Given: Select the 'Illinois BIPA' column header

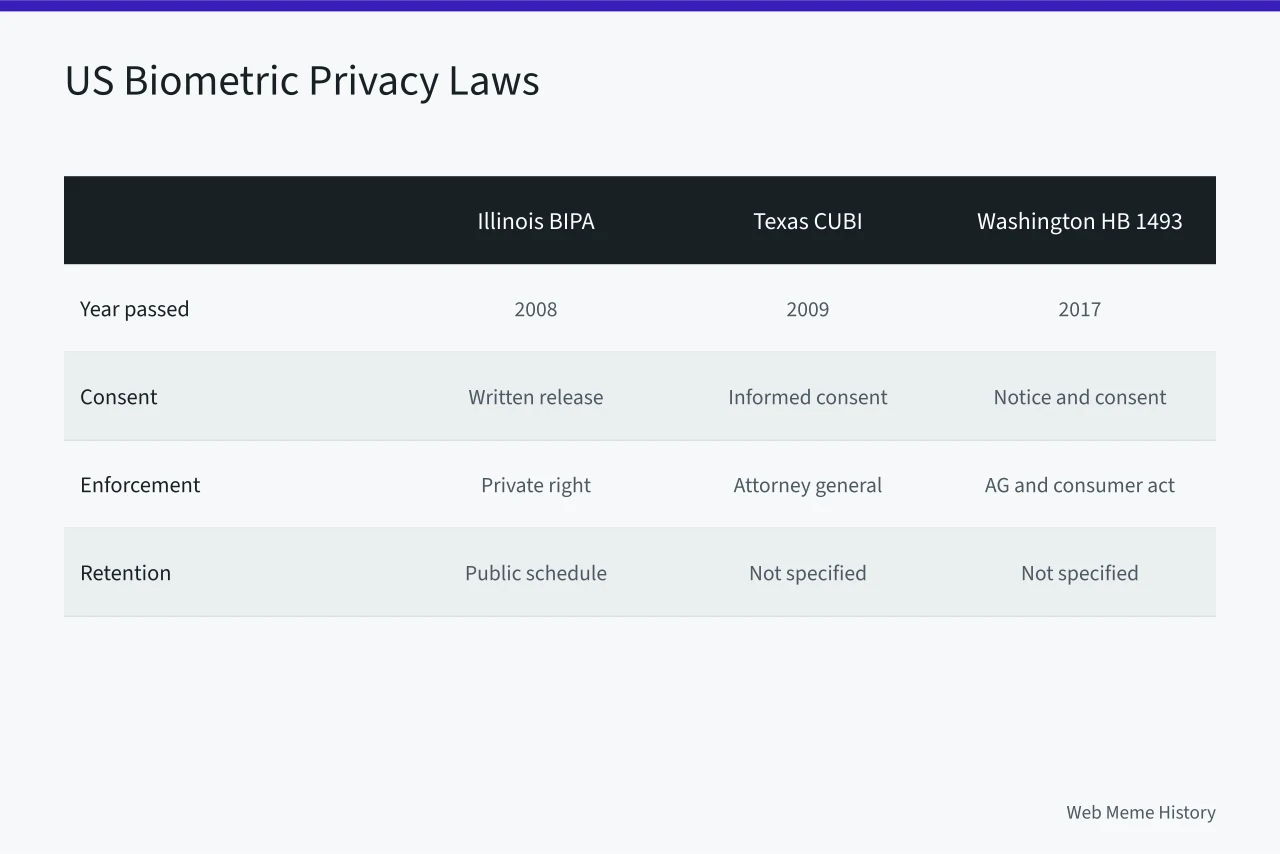Looking at the screenshot, I should click(536, 221).
